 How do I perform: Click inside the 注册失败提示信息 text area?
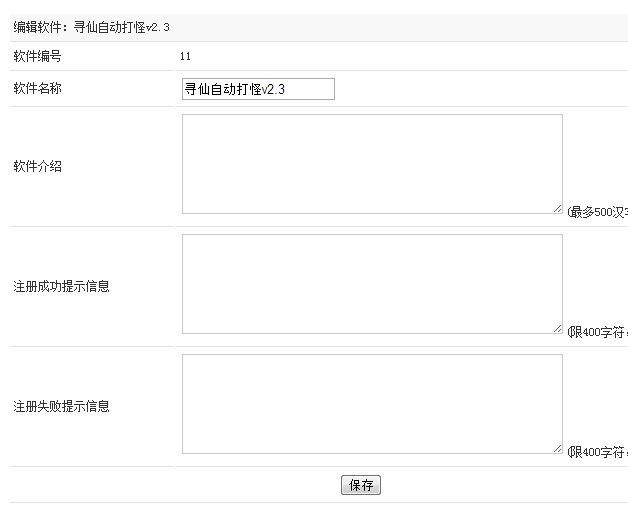click(372, 404)
